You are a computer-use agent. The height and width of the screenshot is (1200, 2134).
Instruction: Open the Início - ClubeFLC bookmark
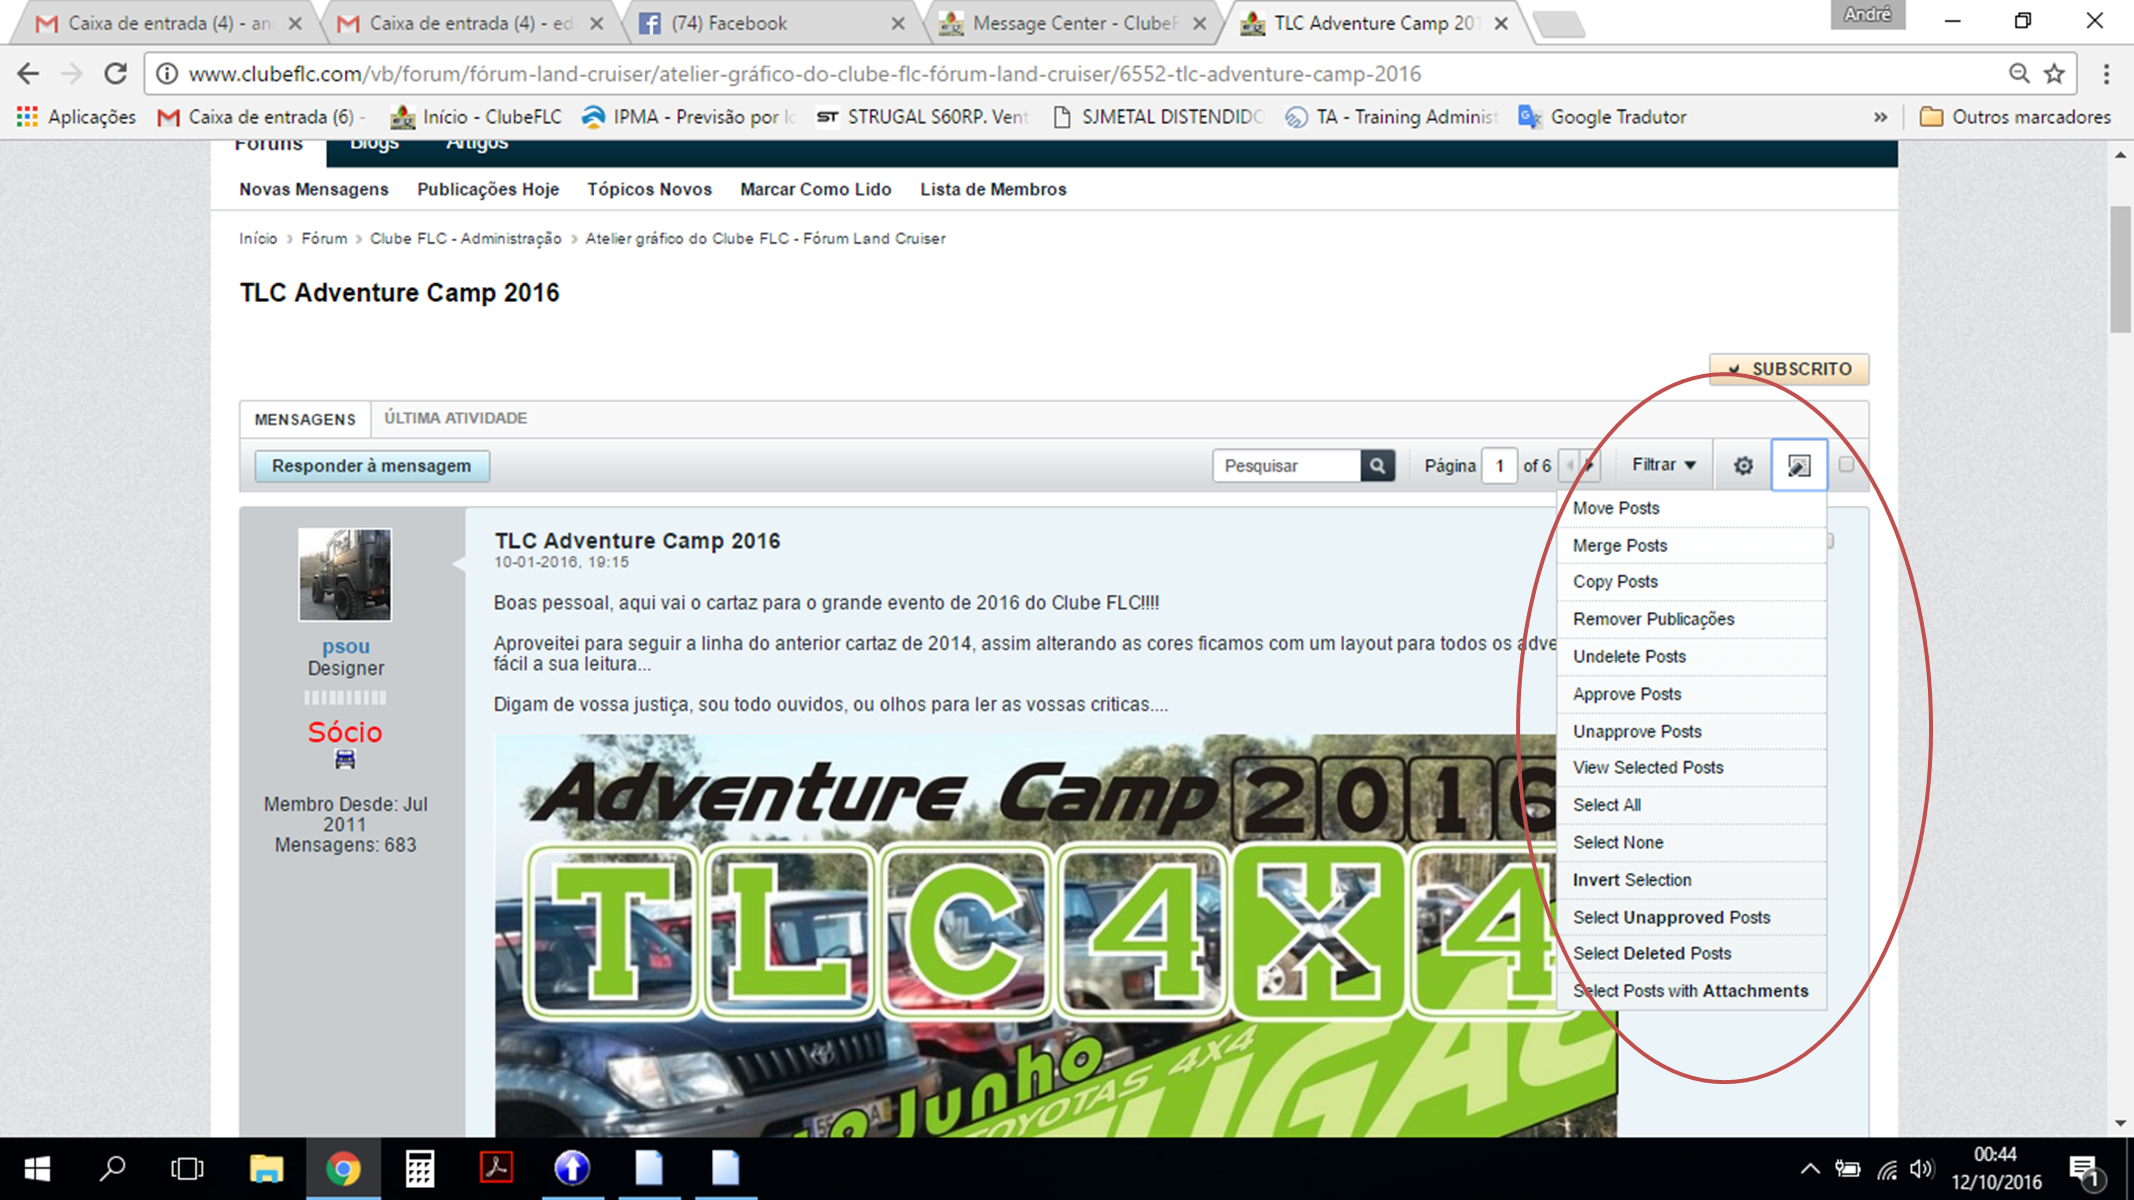pyautogui.click(x=476, y=117)
